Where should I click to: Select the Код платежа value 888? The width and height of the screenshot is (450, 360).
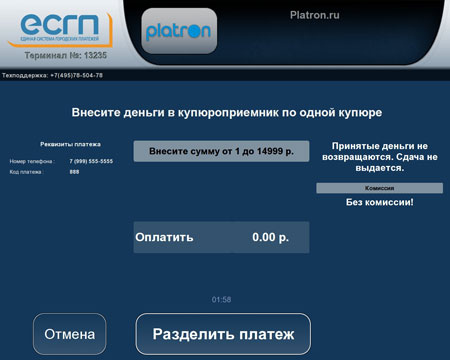coord(74,172)
